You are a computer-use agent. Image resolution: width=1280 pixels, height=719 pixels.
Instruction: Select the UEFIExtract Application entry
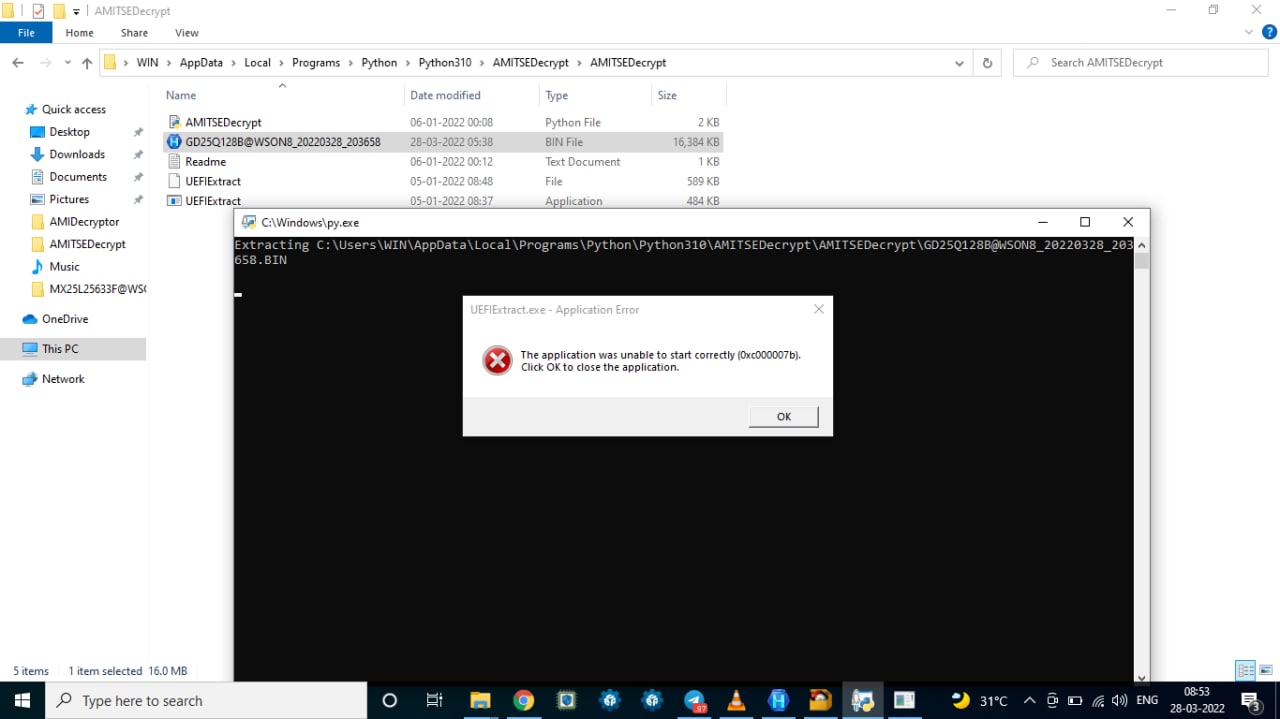[x=443, y=200]
